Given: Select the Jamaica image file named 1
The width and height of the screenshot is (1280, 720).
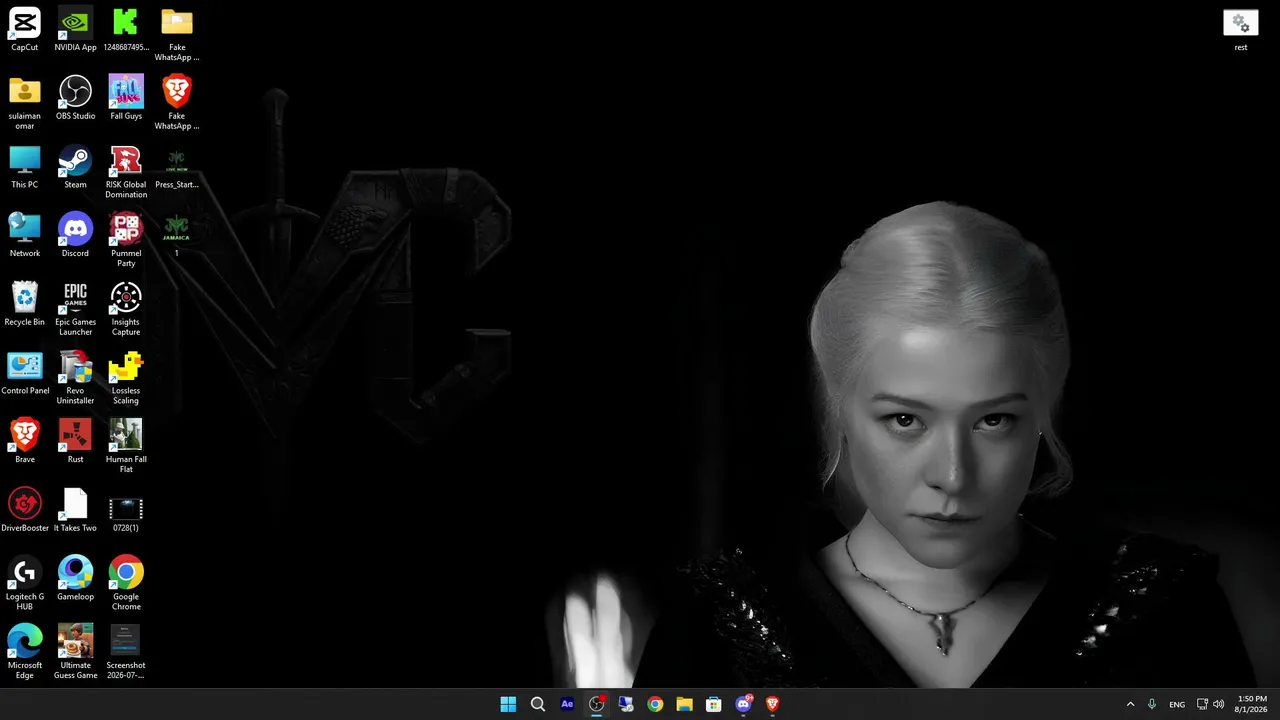Looking at the screenshot, I should coord(177,236).
